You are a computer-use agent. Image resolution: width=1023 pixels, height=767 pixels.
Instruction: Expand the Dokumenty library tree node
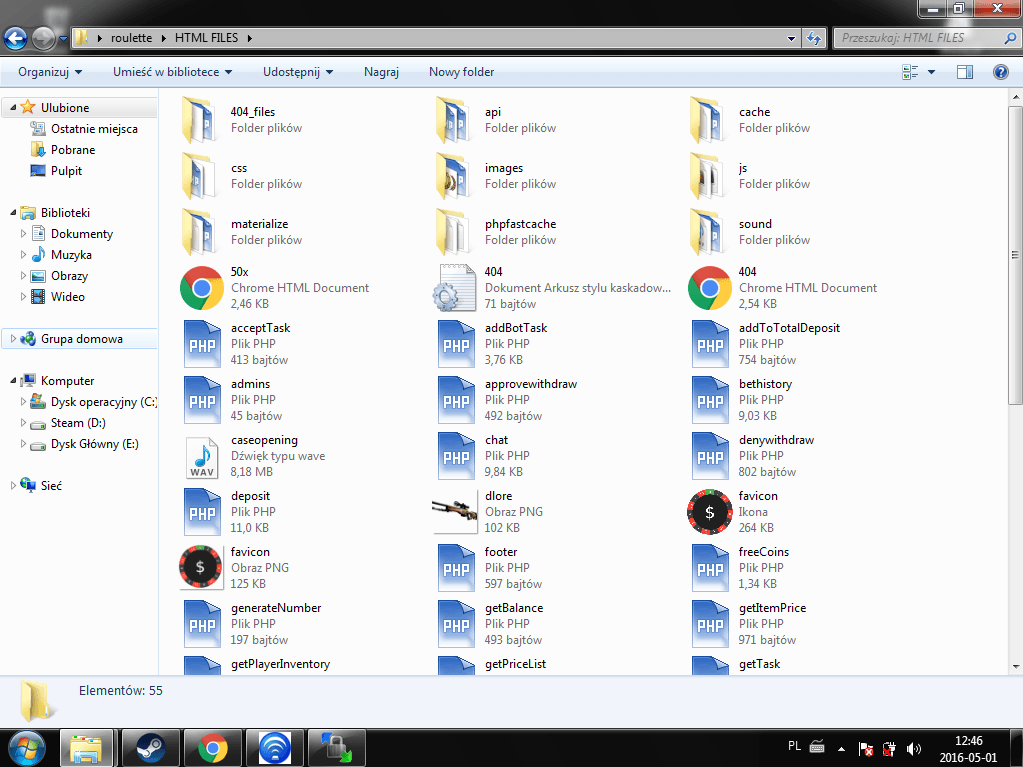click(x=24, y=234)
